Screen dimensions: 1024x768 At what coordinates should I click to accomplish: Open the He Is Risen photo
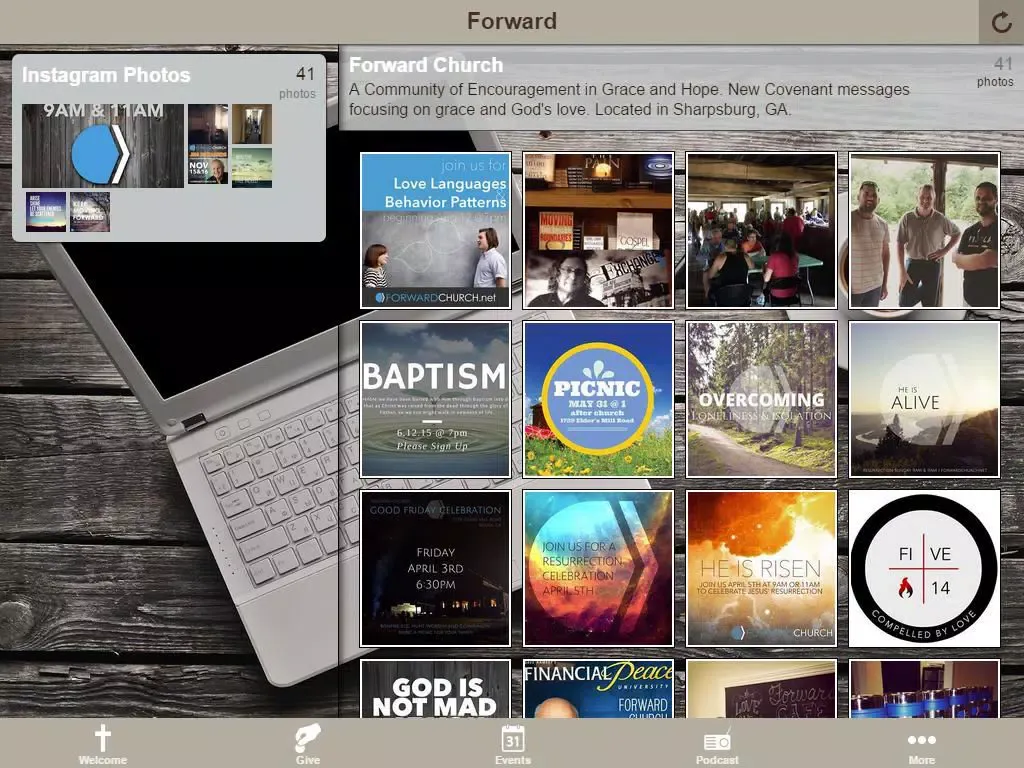click(x=761, y=569)
